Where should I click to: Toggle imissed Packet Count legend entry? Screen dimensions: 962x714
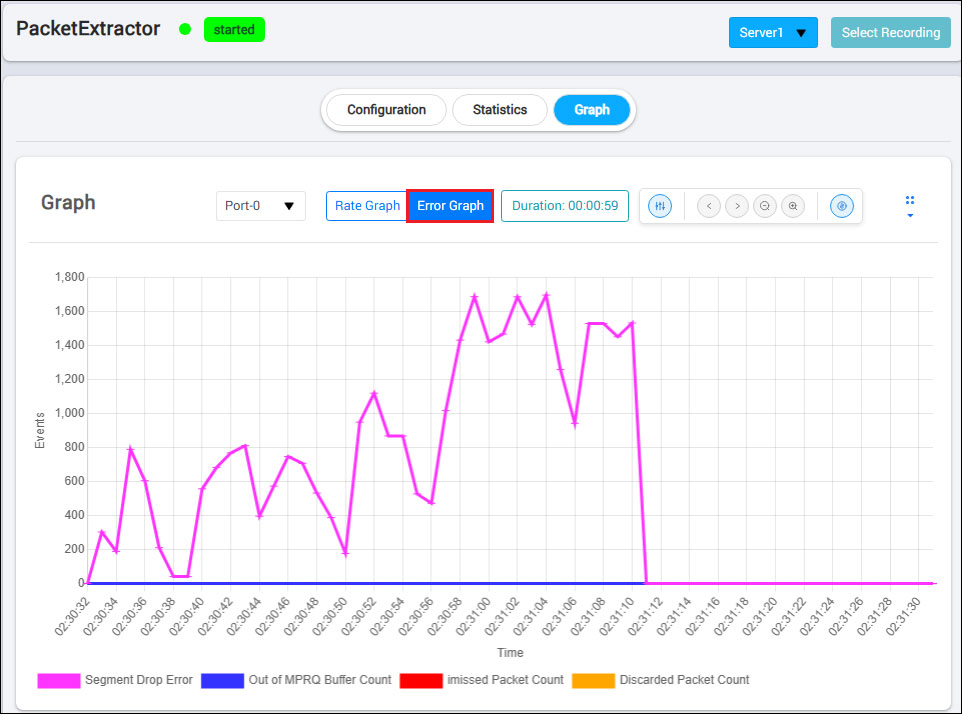pos(481,680)
